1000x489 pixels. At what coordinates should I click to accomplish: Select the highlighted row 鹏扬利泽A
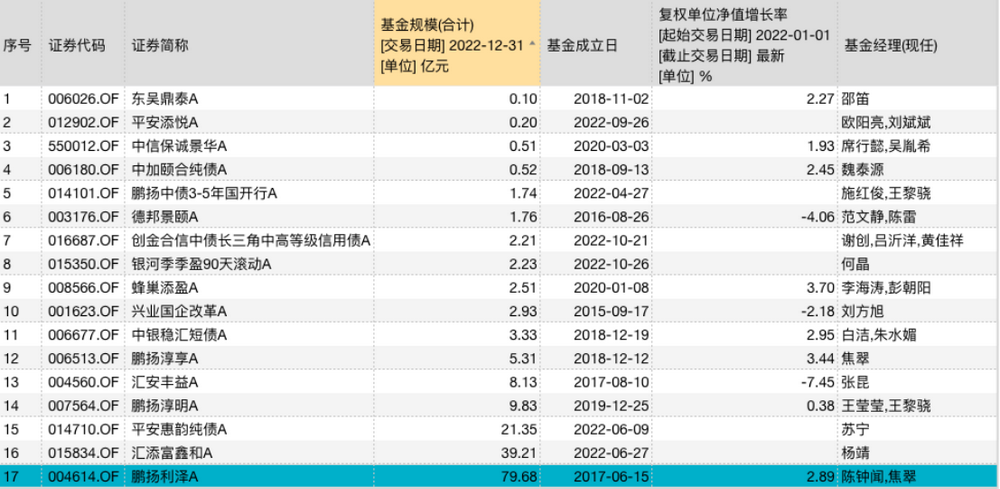pyautogui.click(x=500, y=476)
